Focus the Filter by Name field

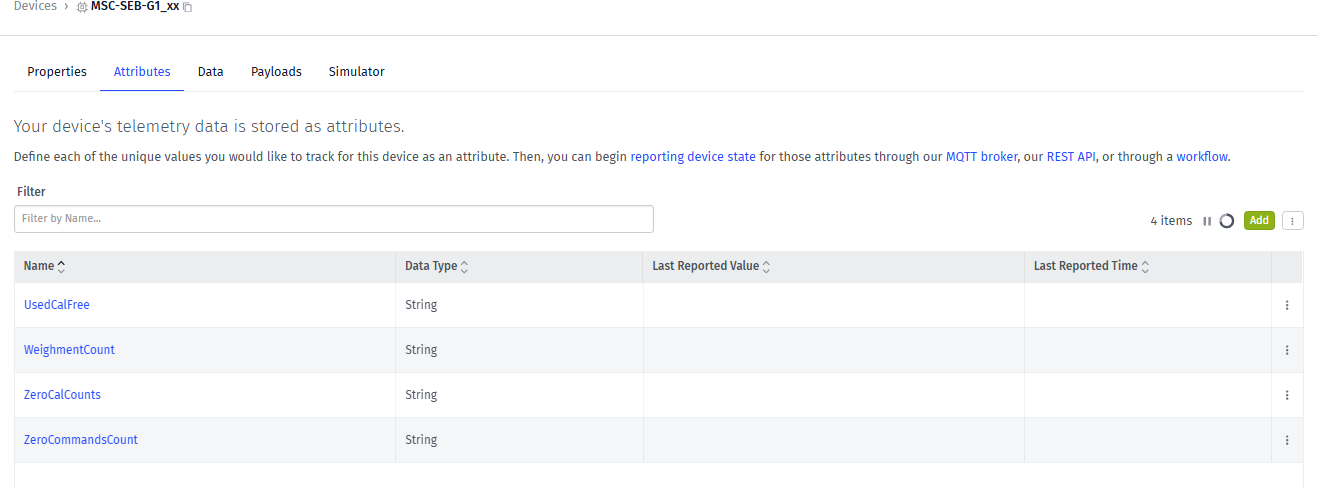pyautogui.click(x=334, y=219)
